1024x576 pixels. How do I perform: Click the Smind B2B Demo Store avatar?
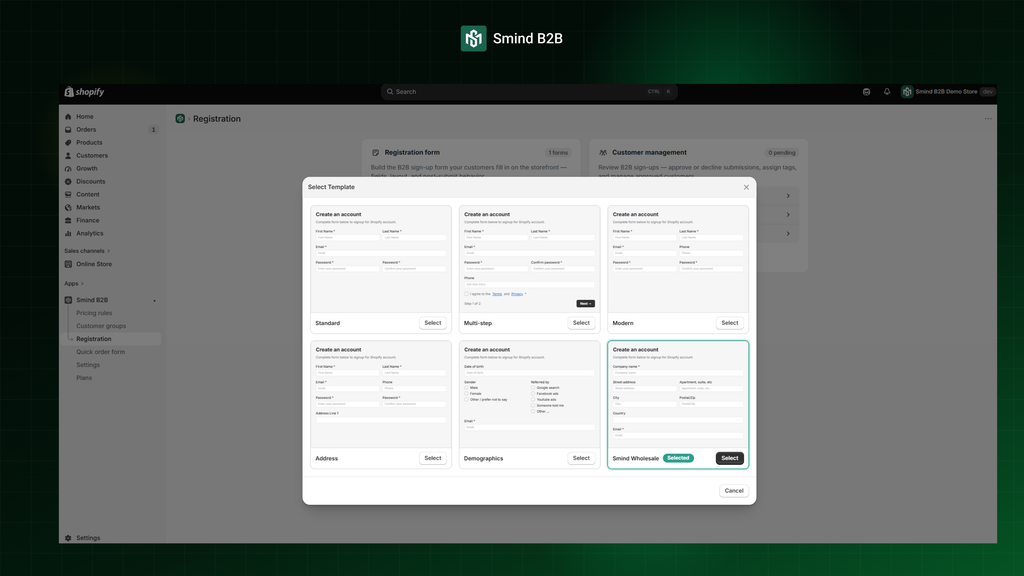coord(907,92)
